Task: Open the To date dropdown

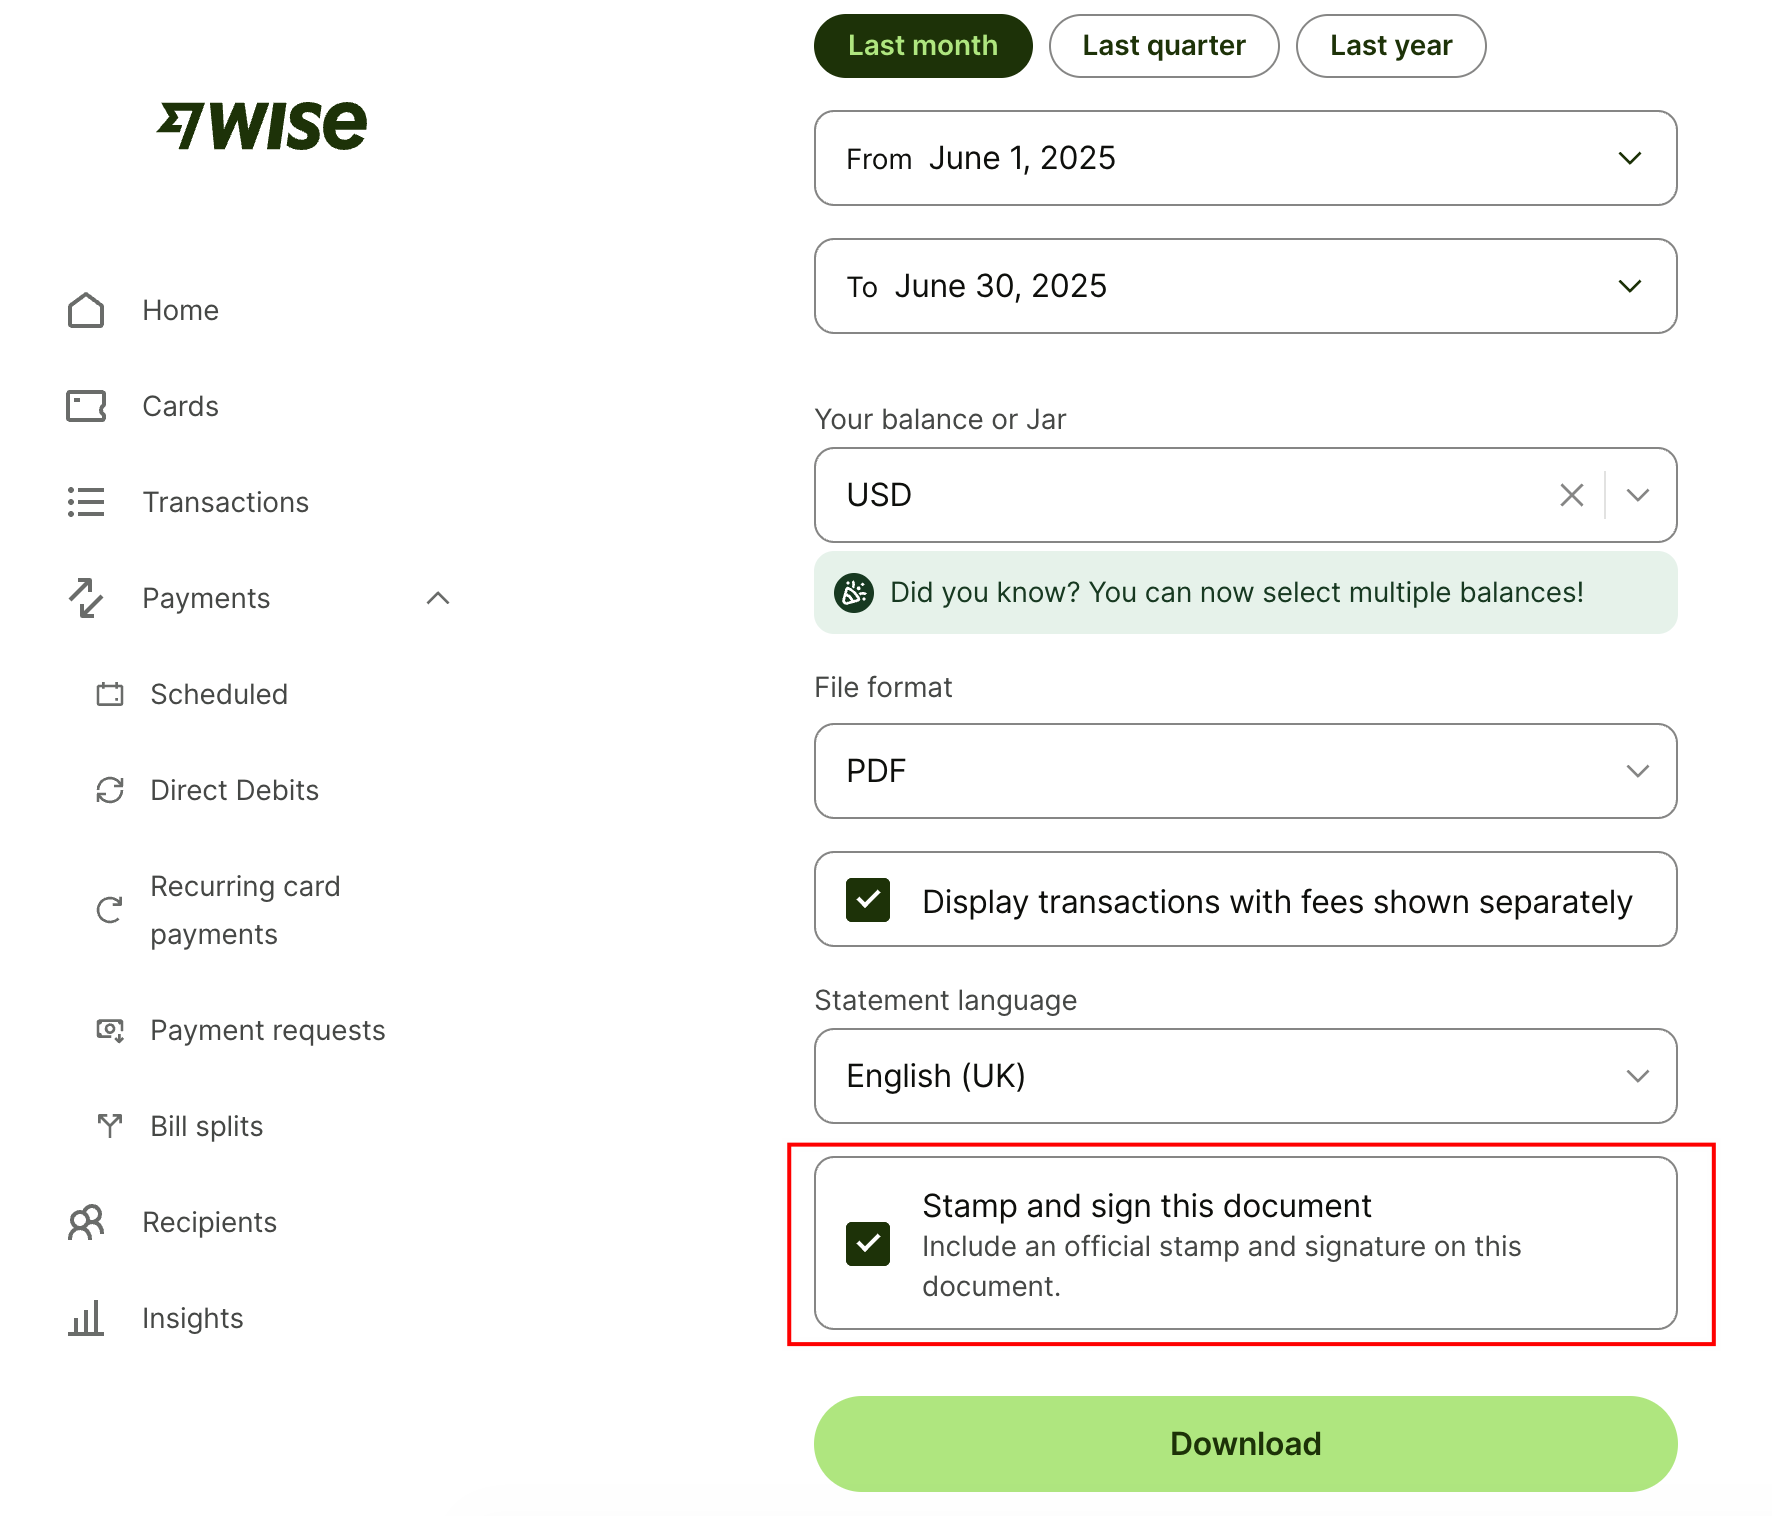Action: [x=1246, y=286]
